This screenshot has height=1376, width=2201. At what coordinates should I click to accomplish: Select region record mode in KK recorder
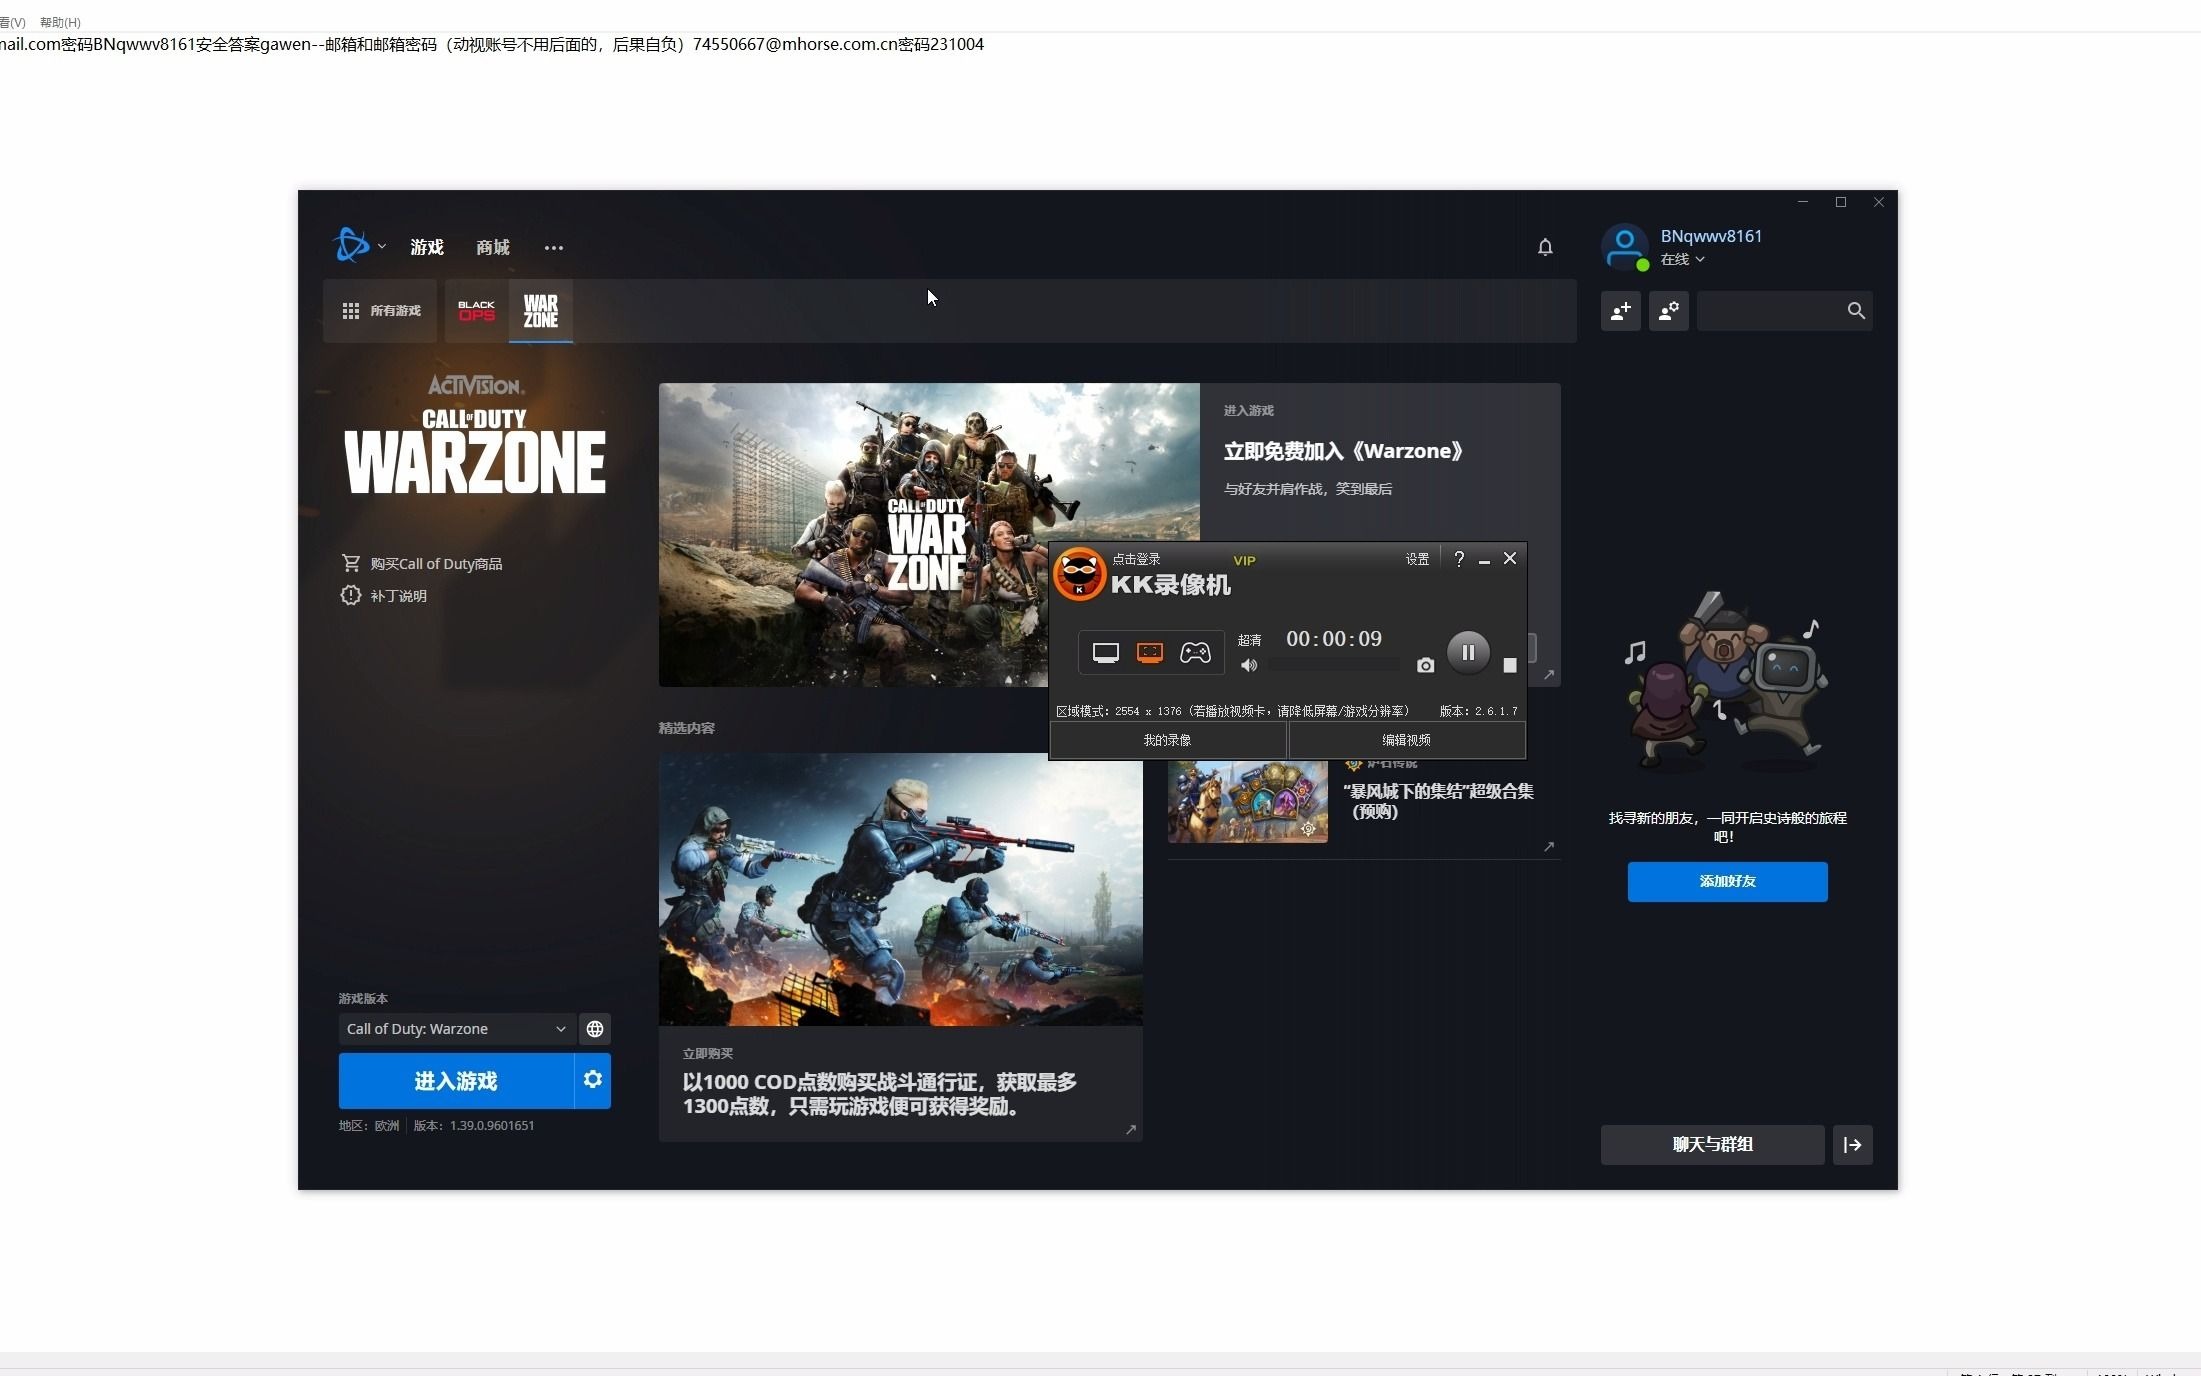[x=1150, y=653]
